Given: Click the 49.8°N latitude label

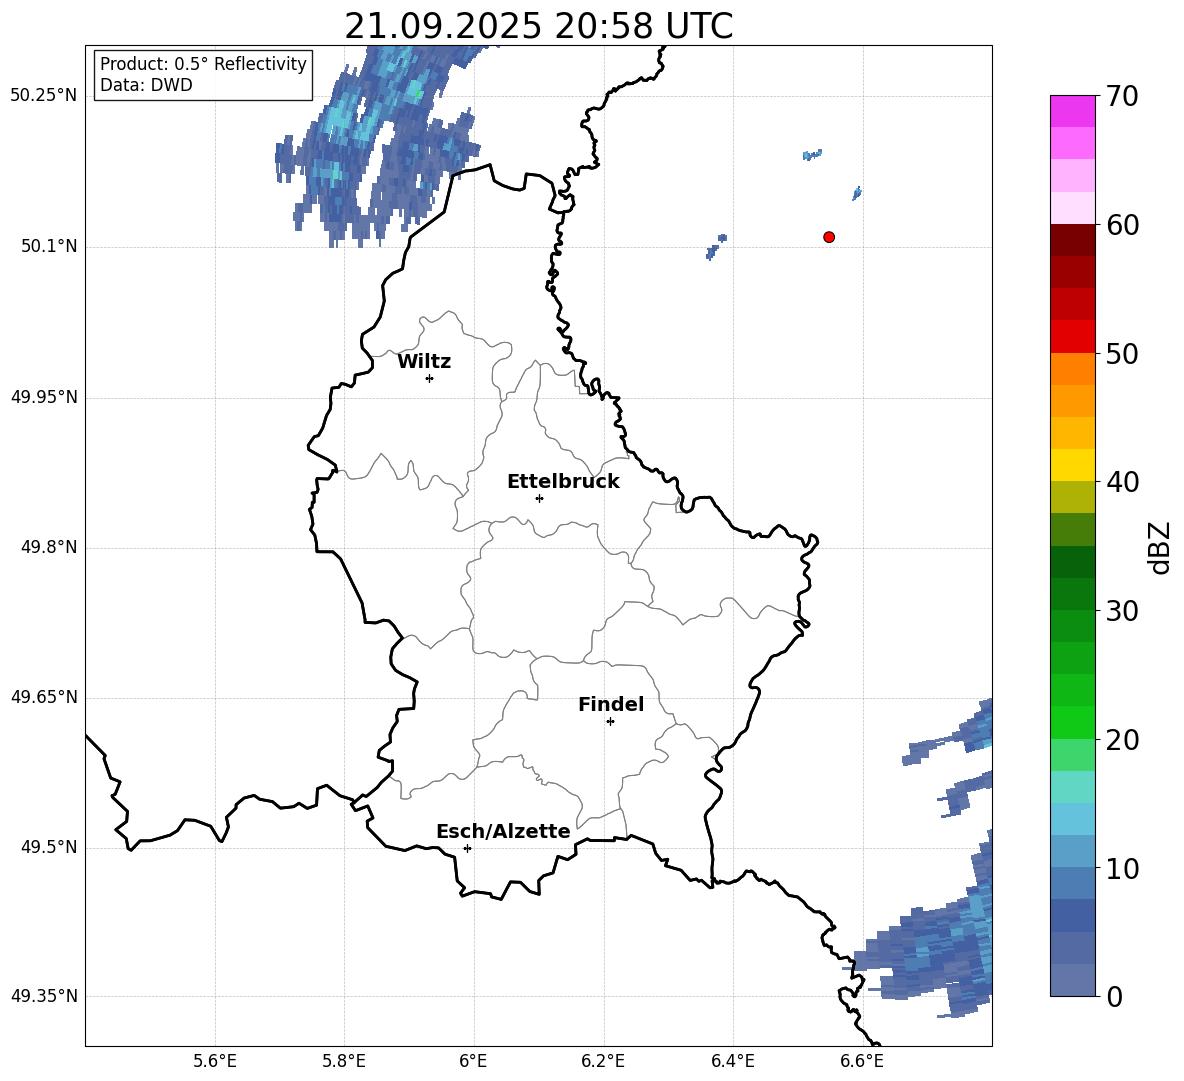Looking at the screenshot, I should (49, 547).
